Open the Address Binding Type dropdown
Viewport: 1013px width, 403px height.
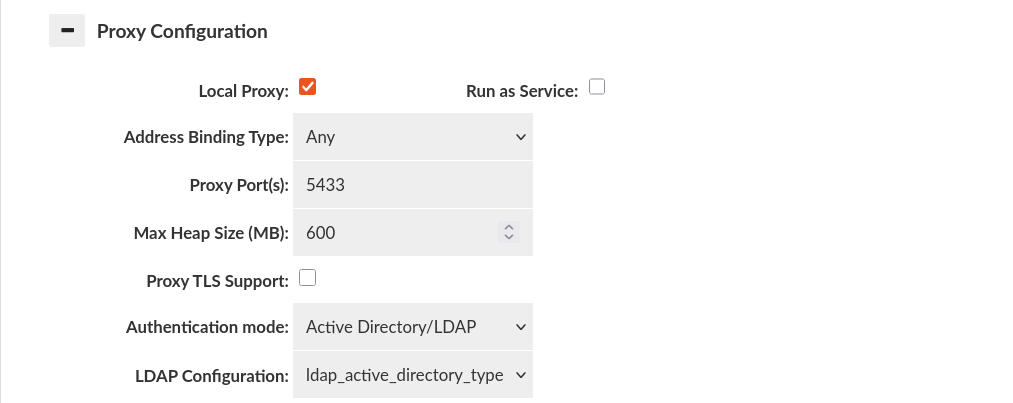coord(413,137)
